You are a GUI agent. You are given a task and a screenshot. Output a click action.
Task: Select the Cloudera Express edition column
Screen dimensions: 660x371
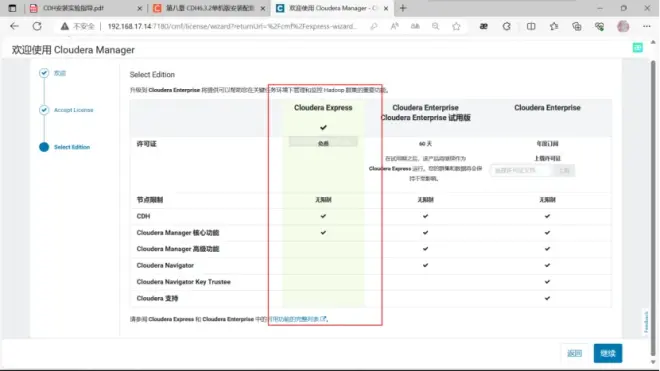(x=323, y=108)
